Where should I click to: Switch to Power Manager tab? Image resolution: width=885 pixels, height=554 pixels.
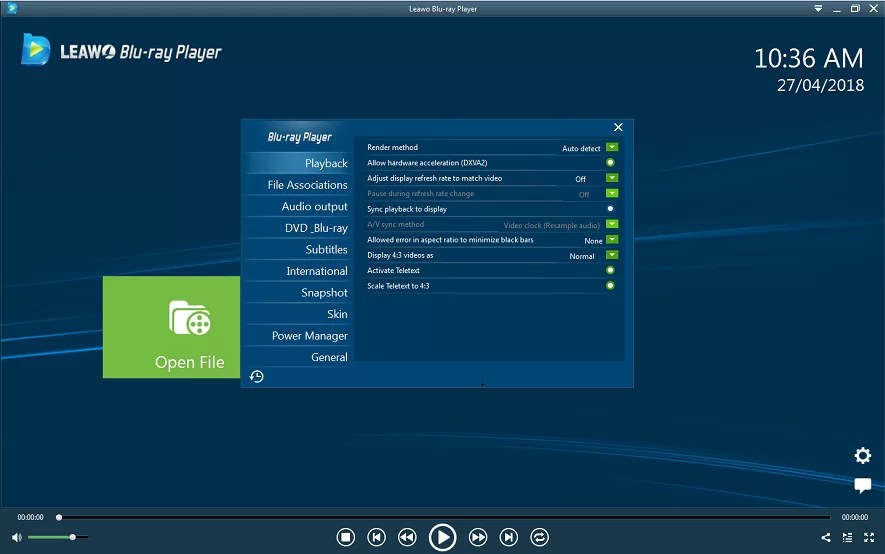pos(299,336)
